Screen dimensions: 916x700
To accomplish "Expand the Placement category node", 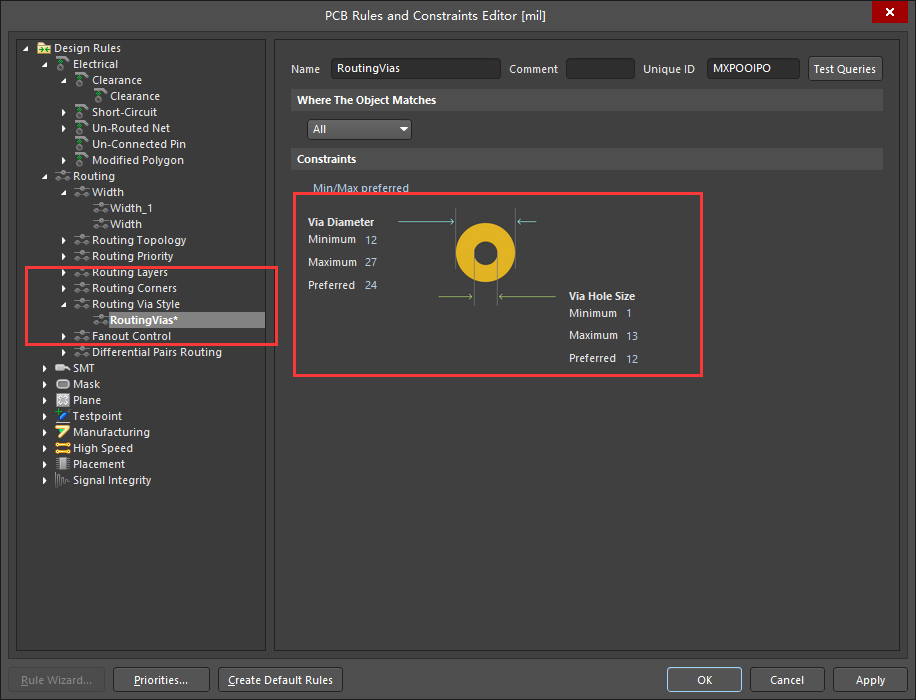I will 45,465.
